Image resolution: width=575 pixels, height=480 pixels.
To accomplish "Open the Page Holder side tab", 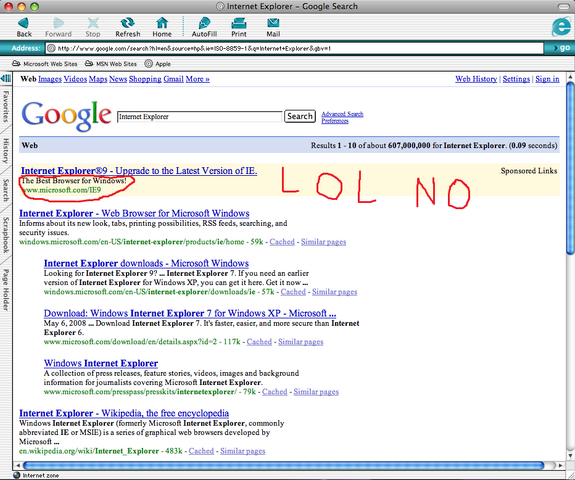I will click(x=6, y=290).
